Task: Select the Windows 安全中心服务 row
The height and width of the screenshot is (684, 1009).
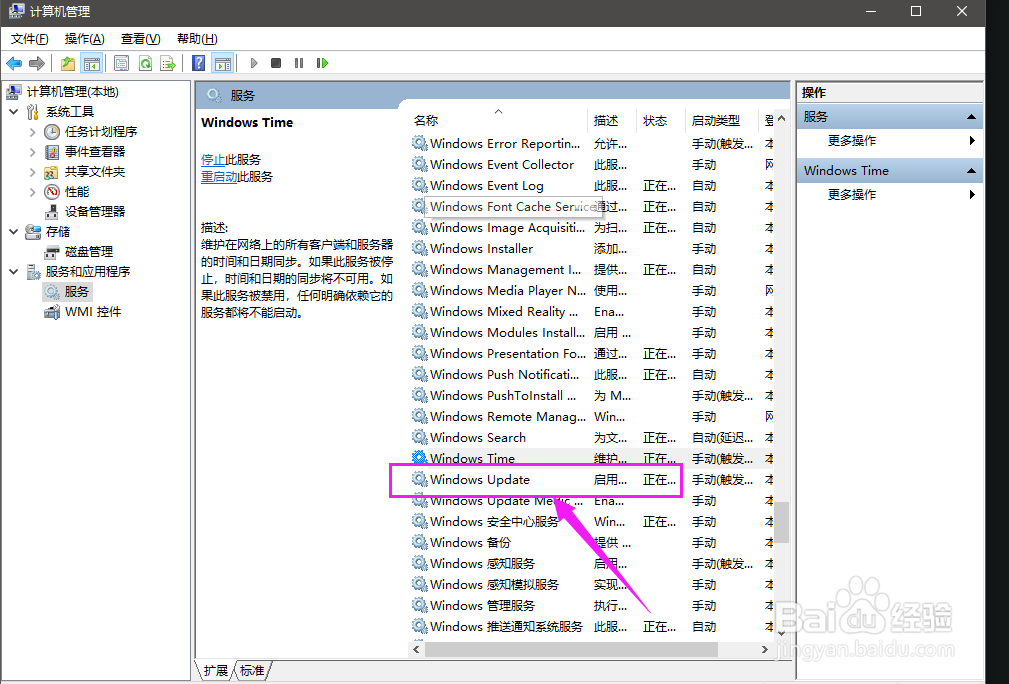Action: coord(593,521)
